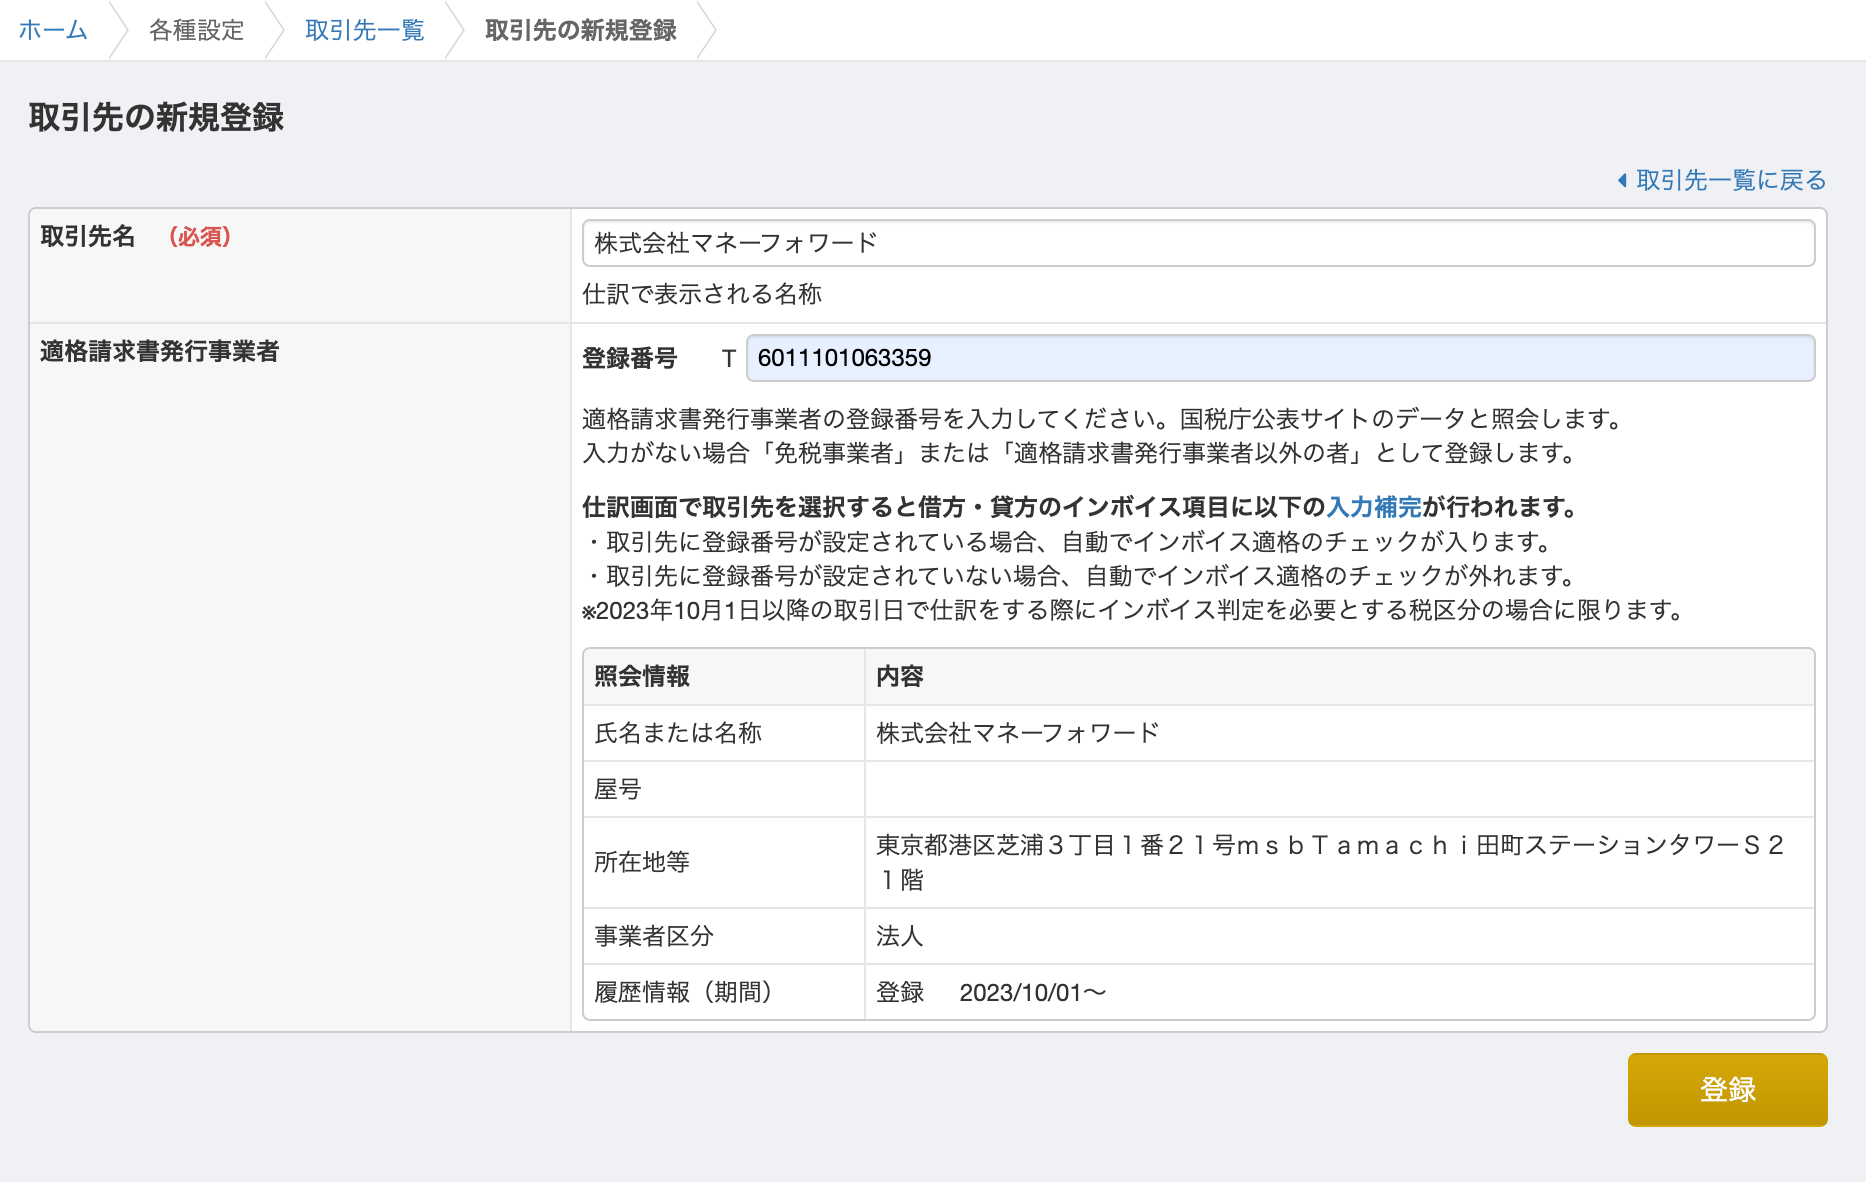1866x1182 pixels.
Task: Click the 内容 table header
Action: (900, 676)
